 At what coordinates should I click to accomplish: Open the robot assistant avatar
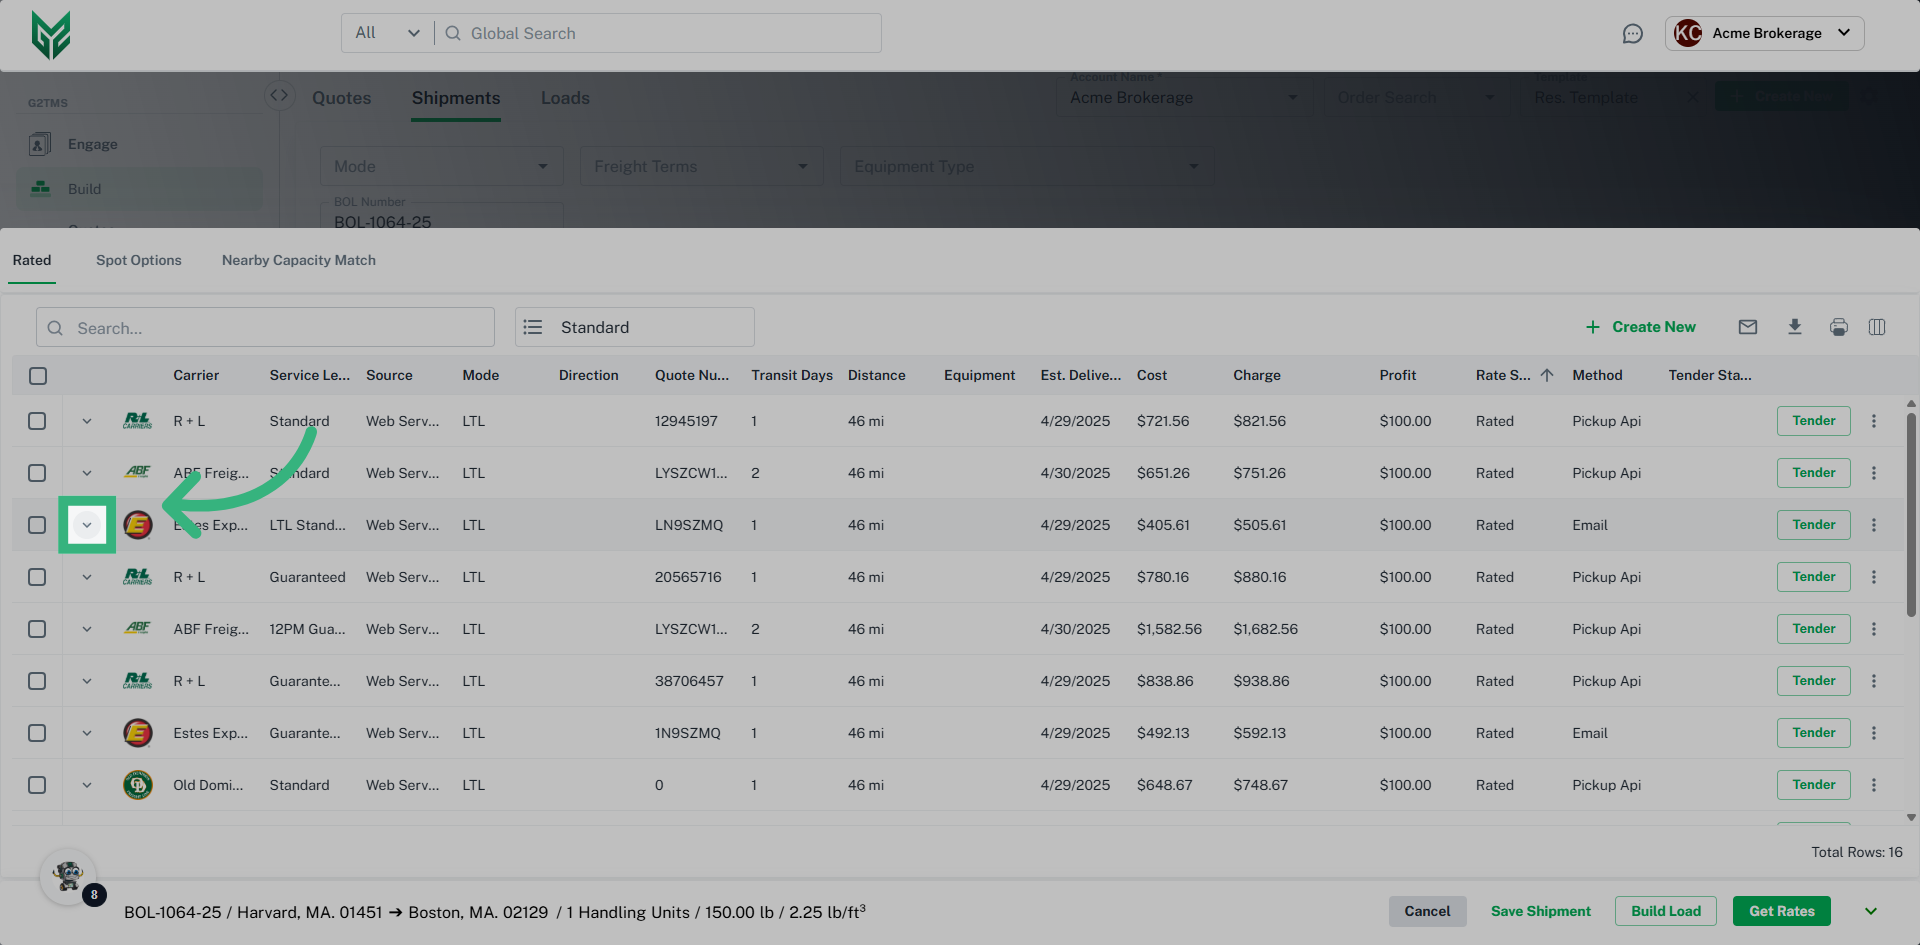click(x=68, y=876)
